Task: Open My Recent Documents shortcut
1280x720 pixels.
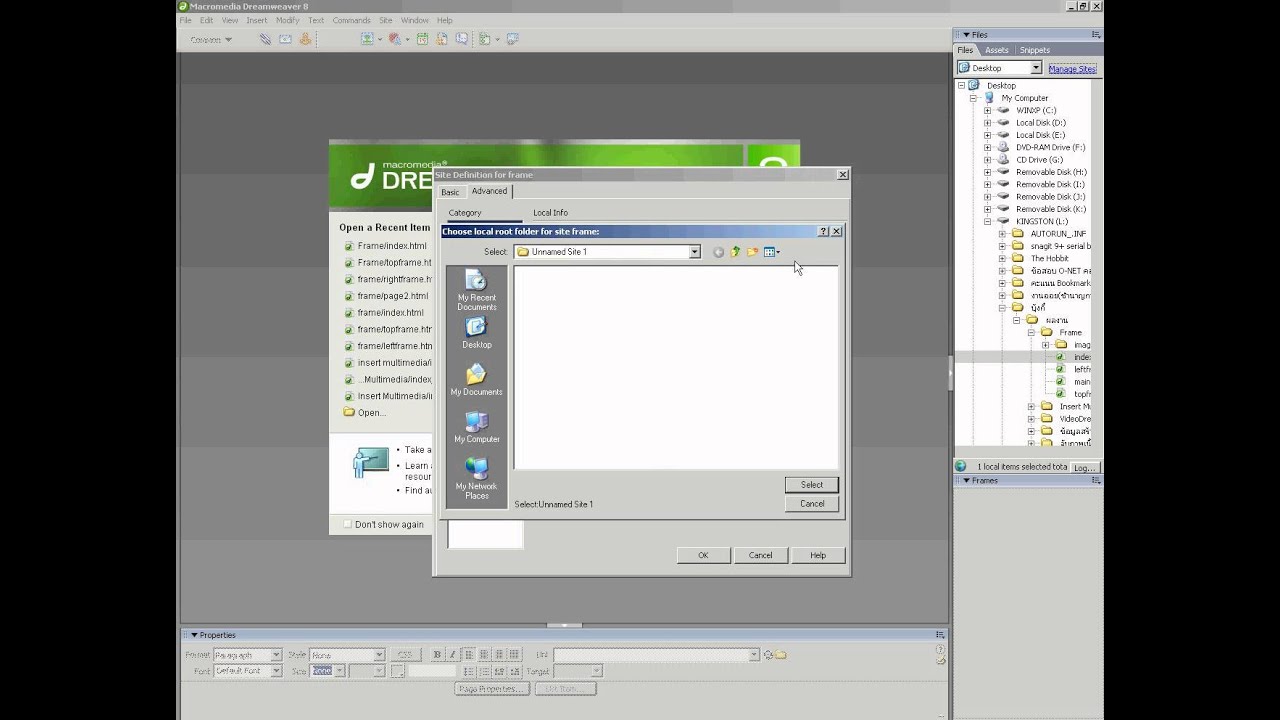Action: [x=476, y=291]
